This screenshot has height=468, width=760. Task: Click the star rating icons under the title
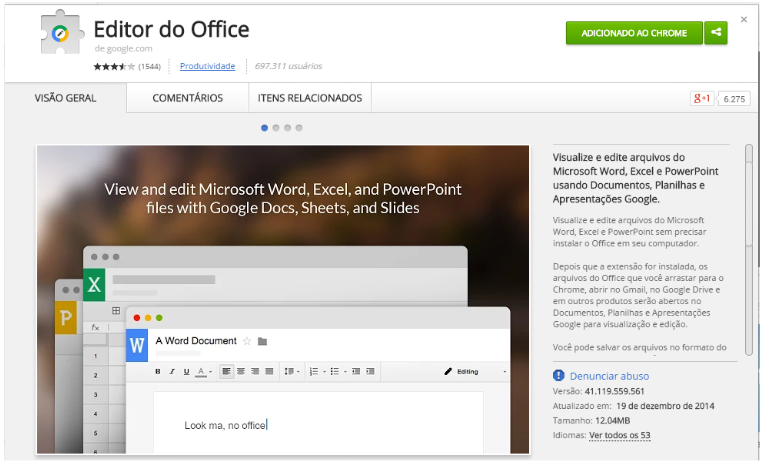114,66
